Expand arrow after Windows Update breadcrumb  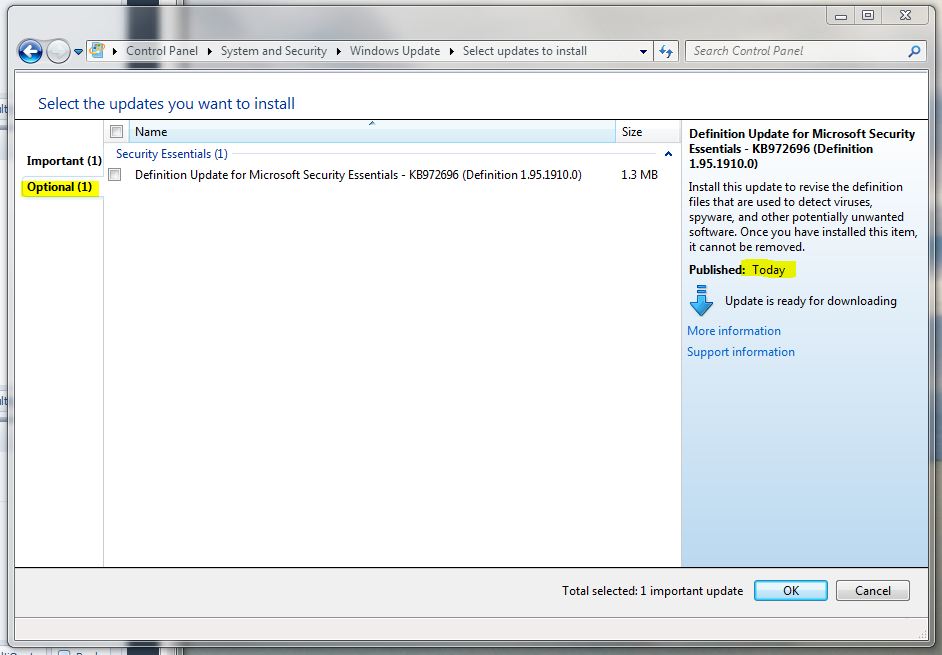click(452, 52)
